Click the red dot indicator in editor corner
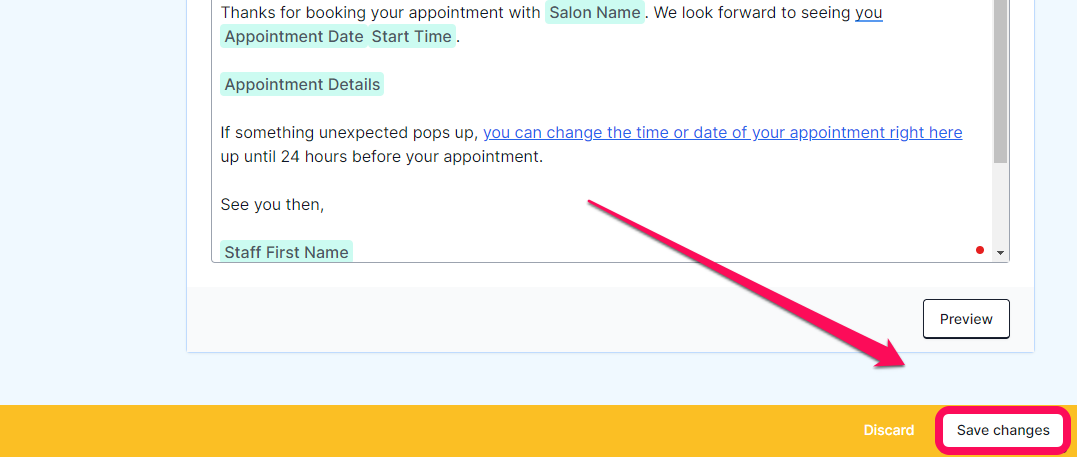The width and height of the screenshot is (1077, 457). pyautogui.click(x=979, y=250)
